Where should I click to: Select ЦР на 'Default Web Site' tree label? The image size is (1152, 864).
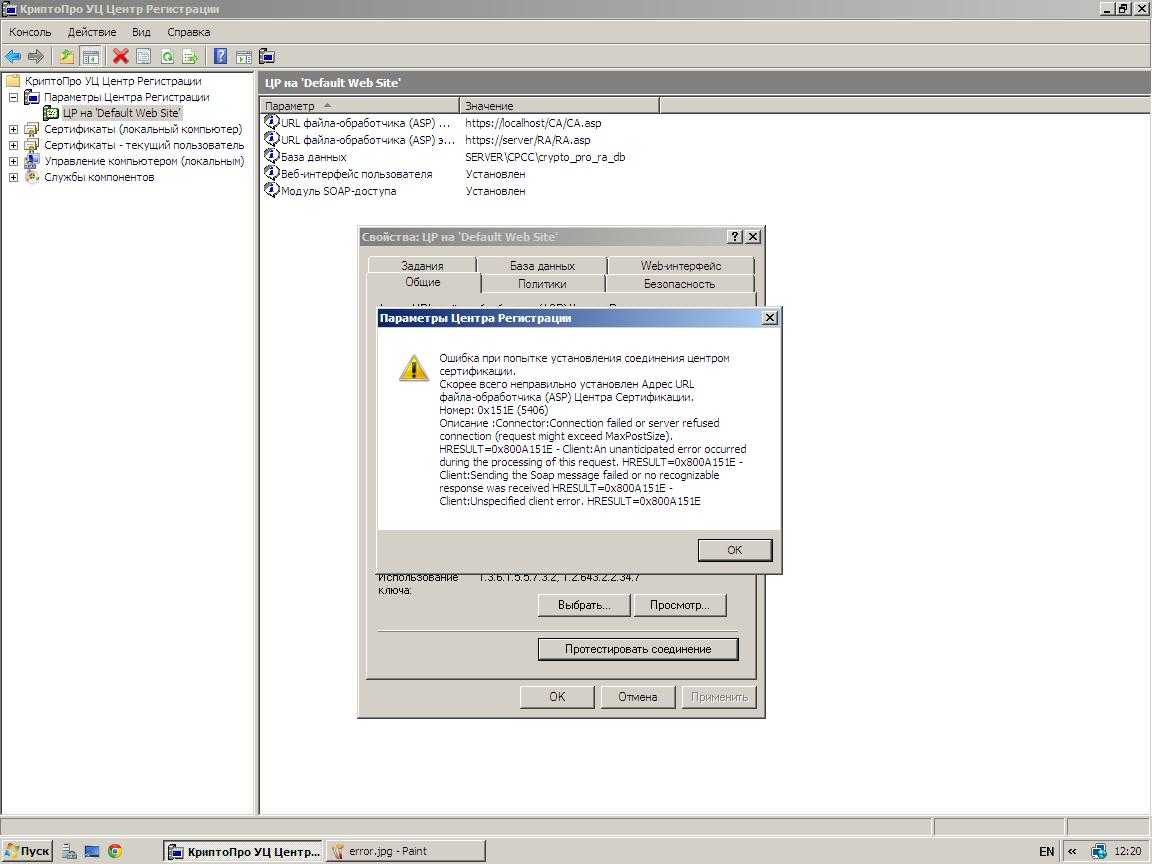coord(121,113)
